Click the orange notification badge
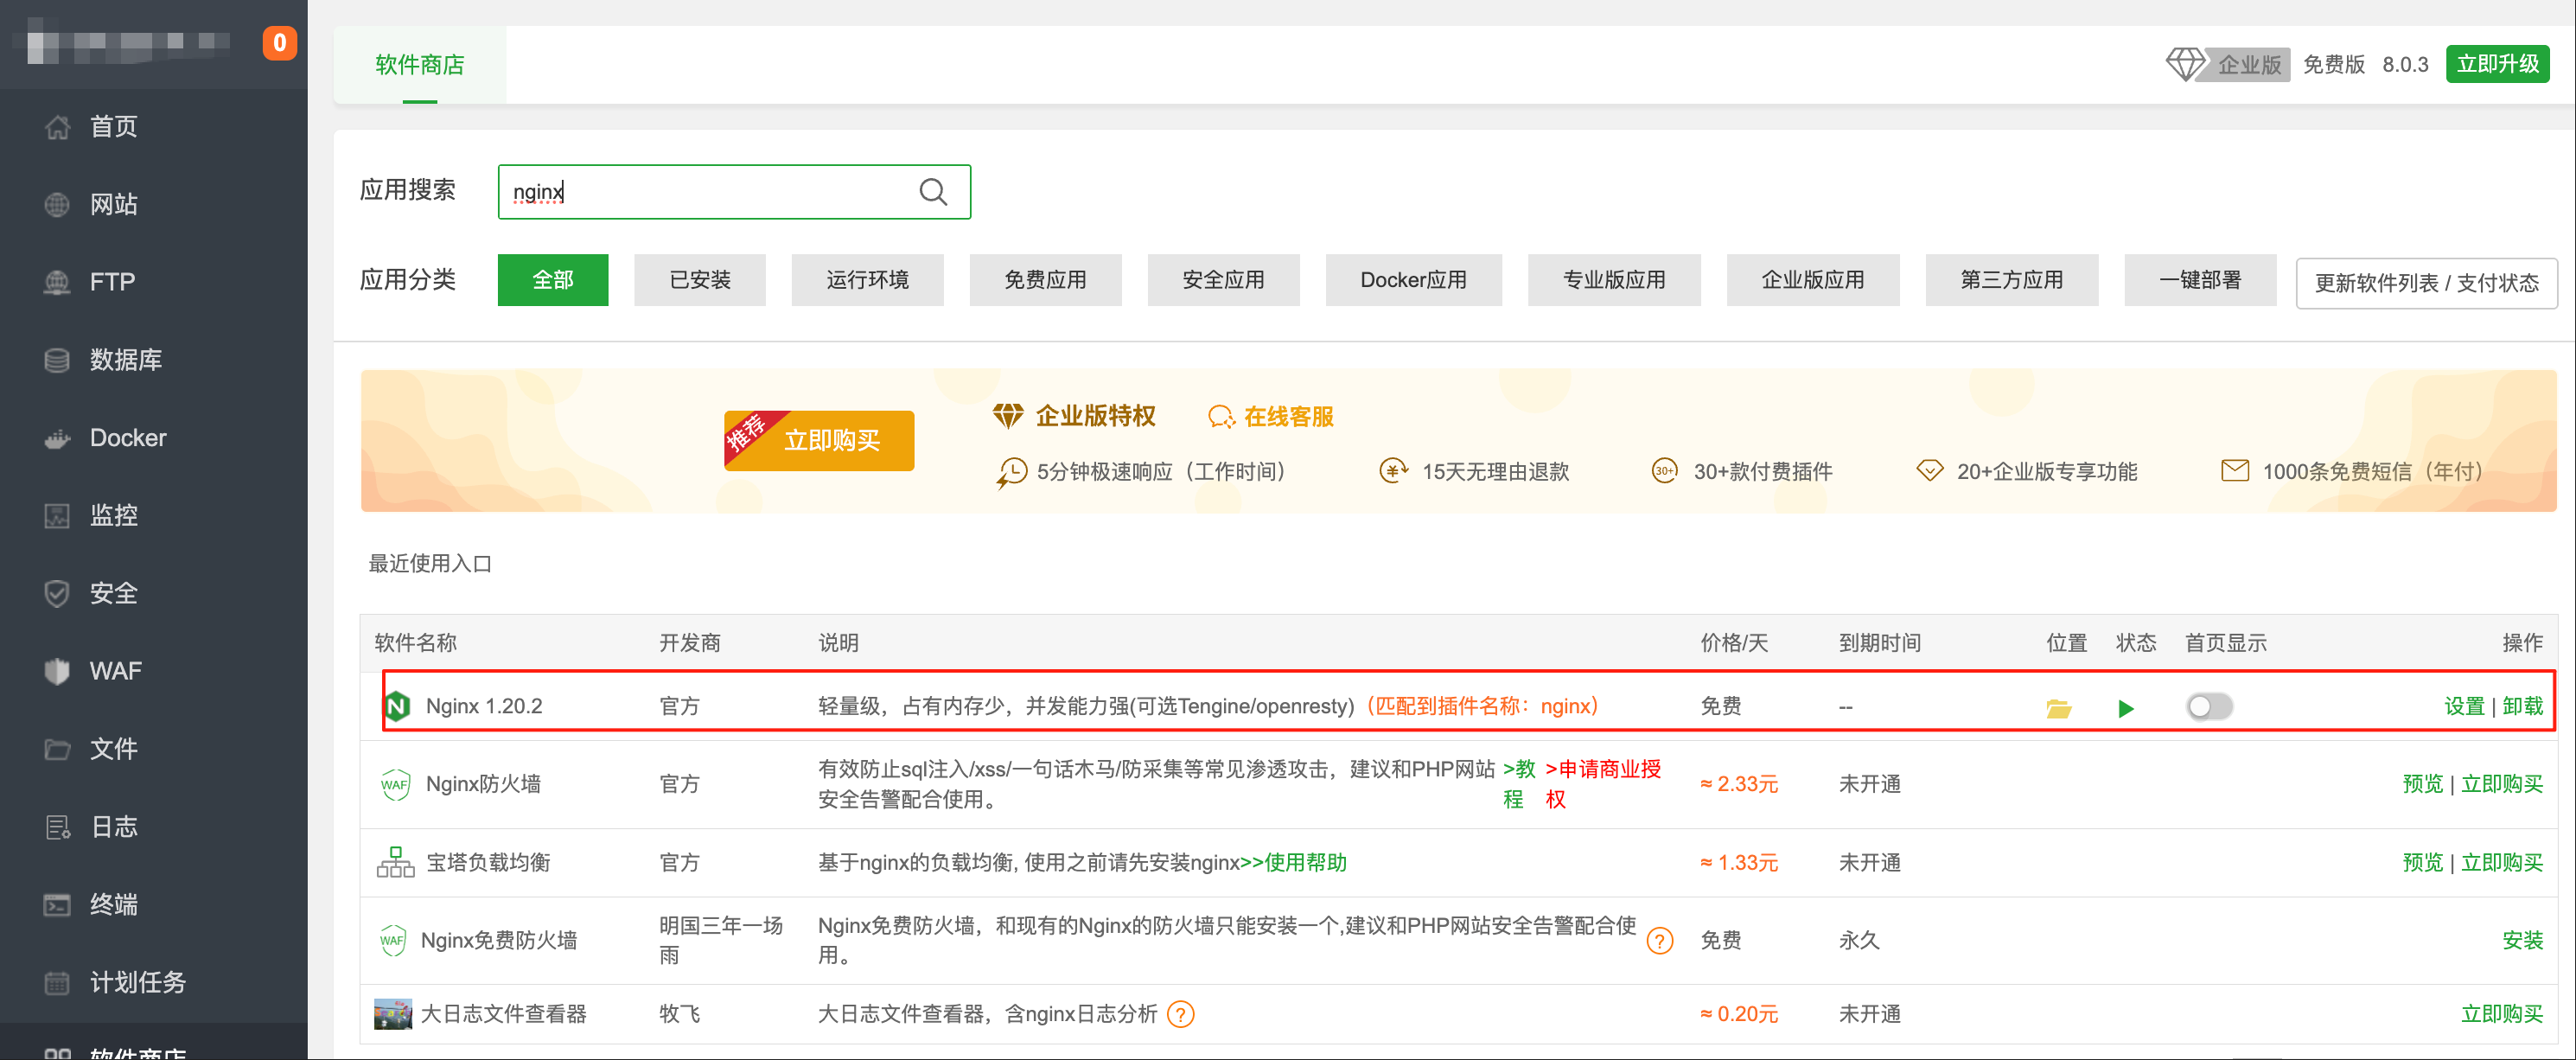Screen dimensions: 2576x1060 279,43
